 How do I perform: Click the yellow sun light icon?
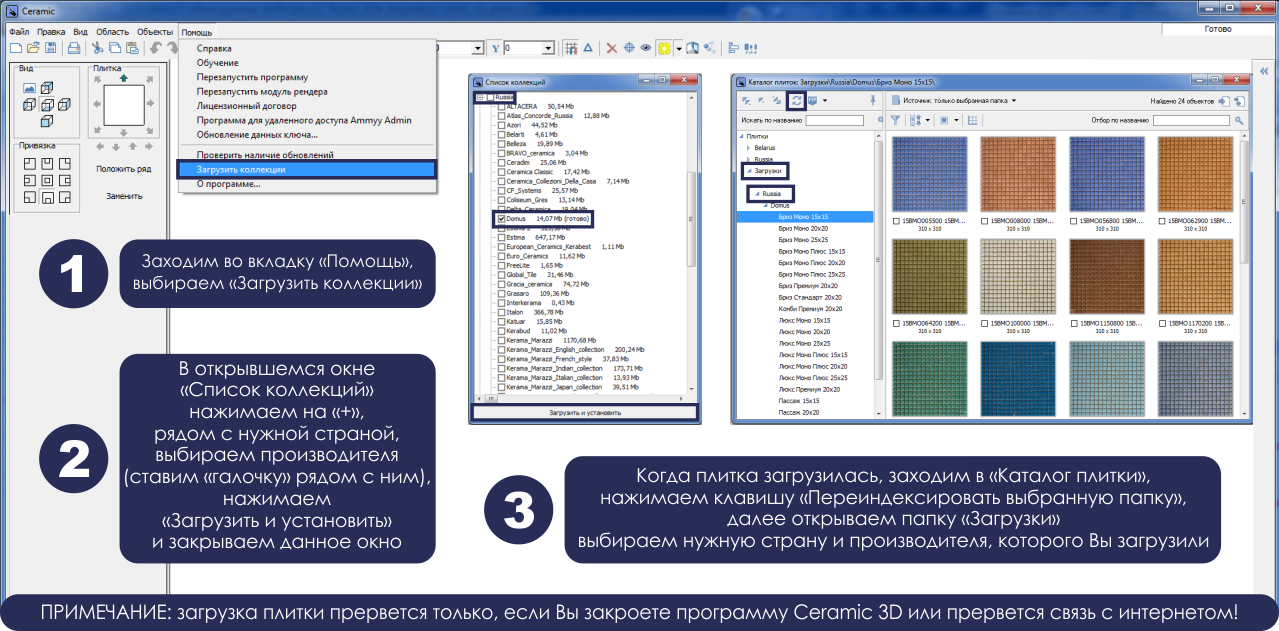point(664,47)
